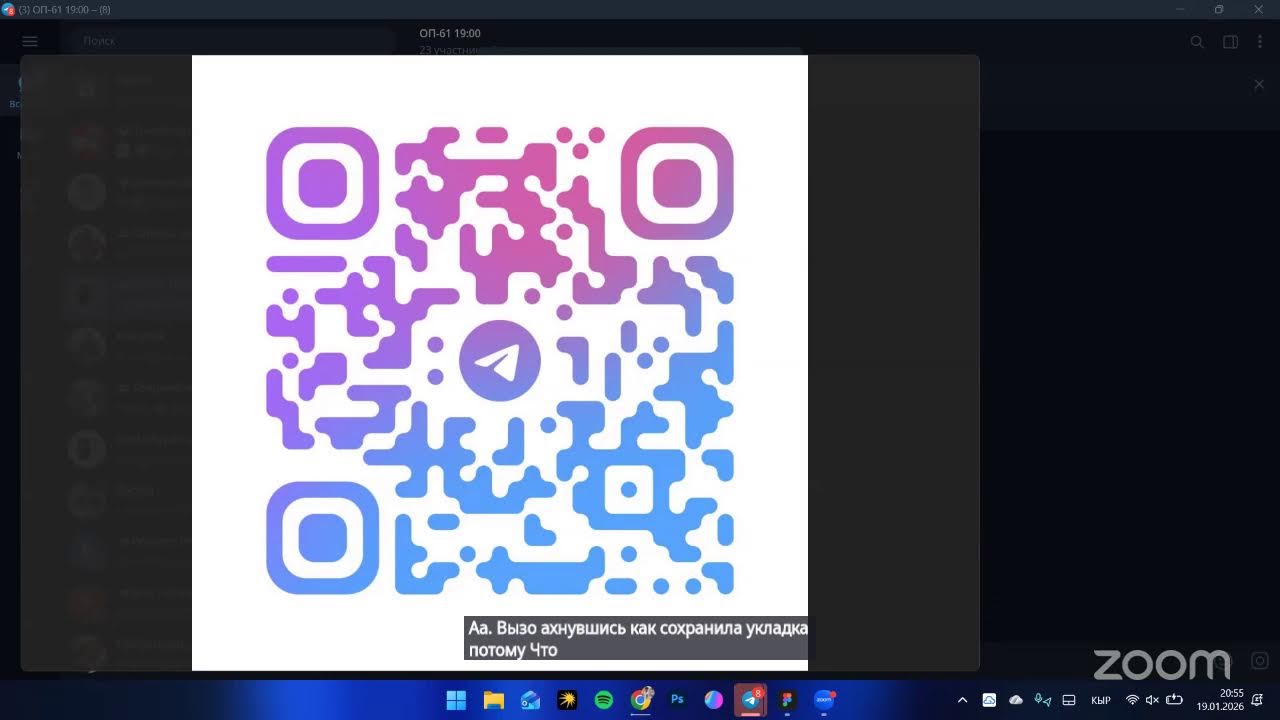Toggle the chat info side panel
Image resolution: width=1280 pixels, height=720 pixels.
[1231, 42]
